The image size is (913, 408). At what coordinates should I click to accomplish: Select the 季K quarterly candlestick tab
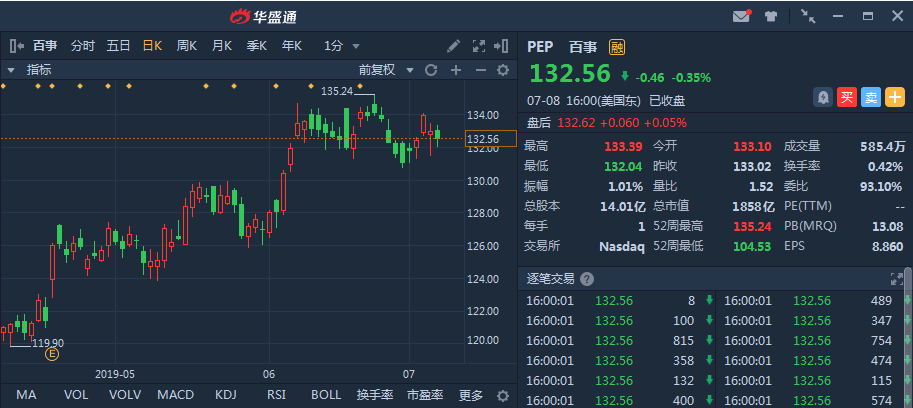[x=257, y=46]
